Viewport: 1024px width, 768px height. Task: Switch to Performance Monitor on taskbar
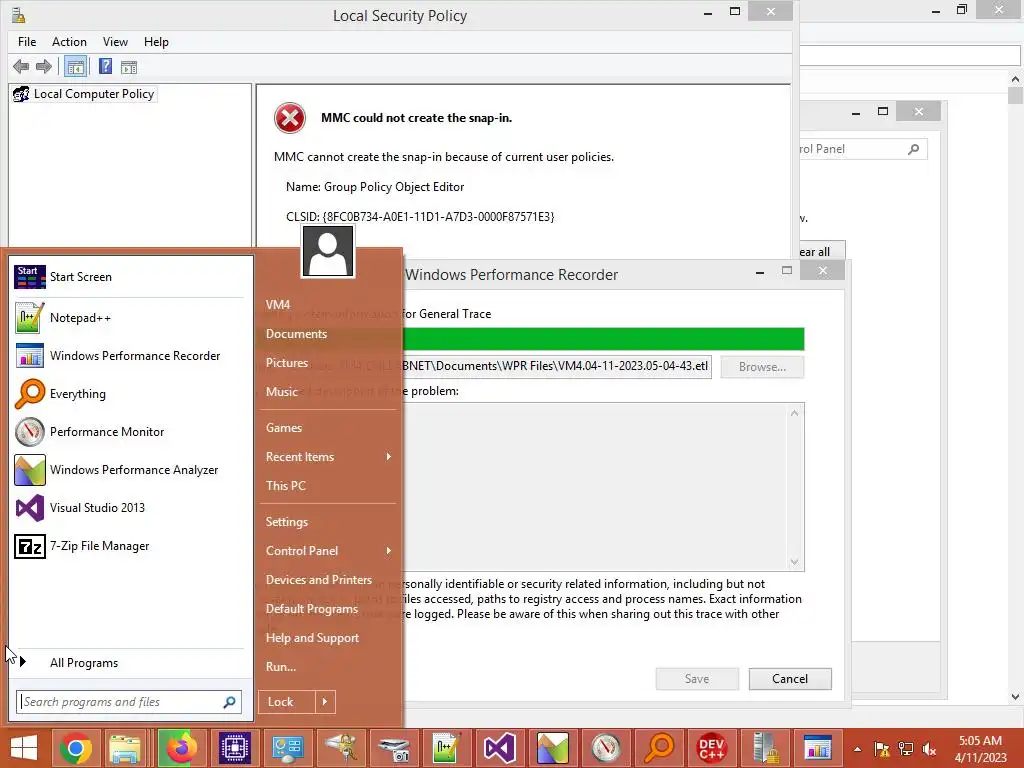pos(605,748)
